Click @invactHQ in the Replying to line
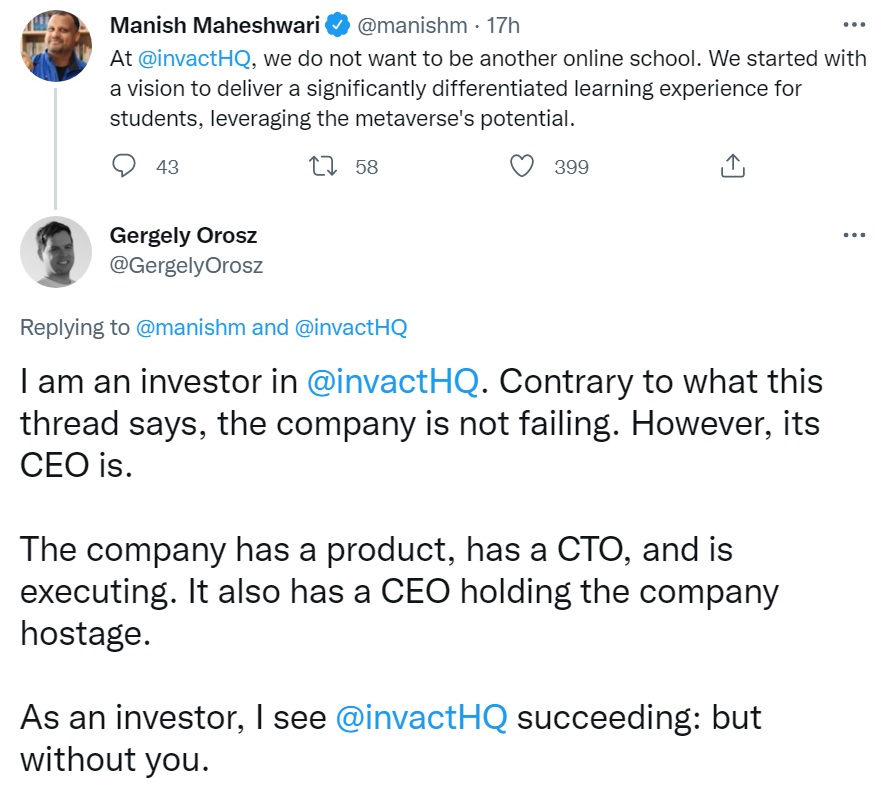The image size is (893, 791). pos(351,327)
